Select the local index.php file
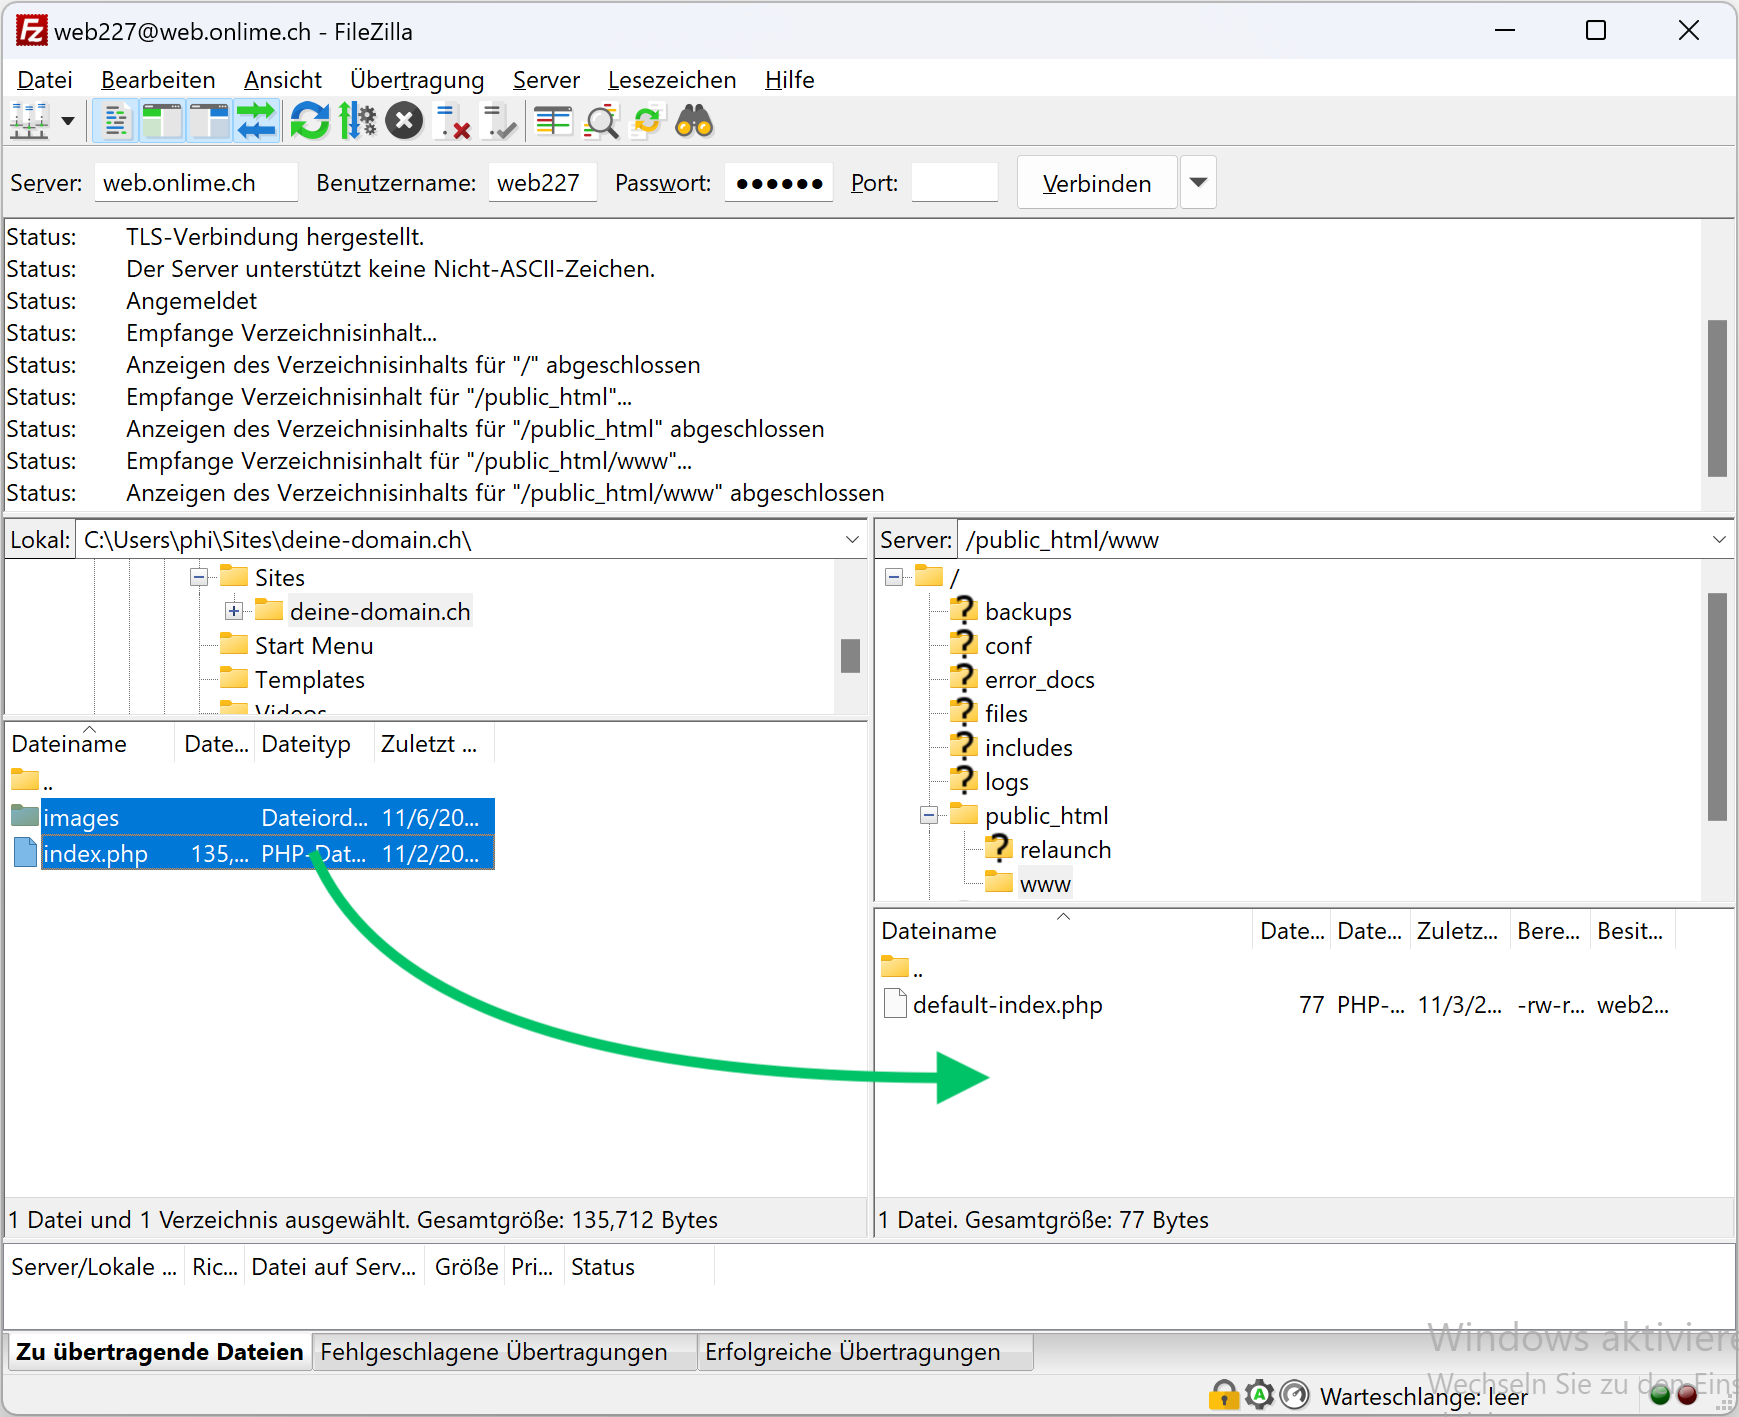 pyautogui.click(x=253, y=853)
